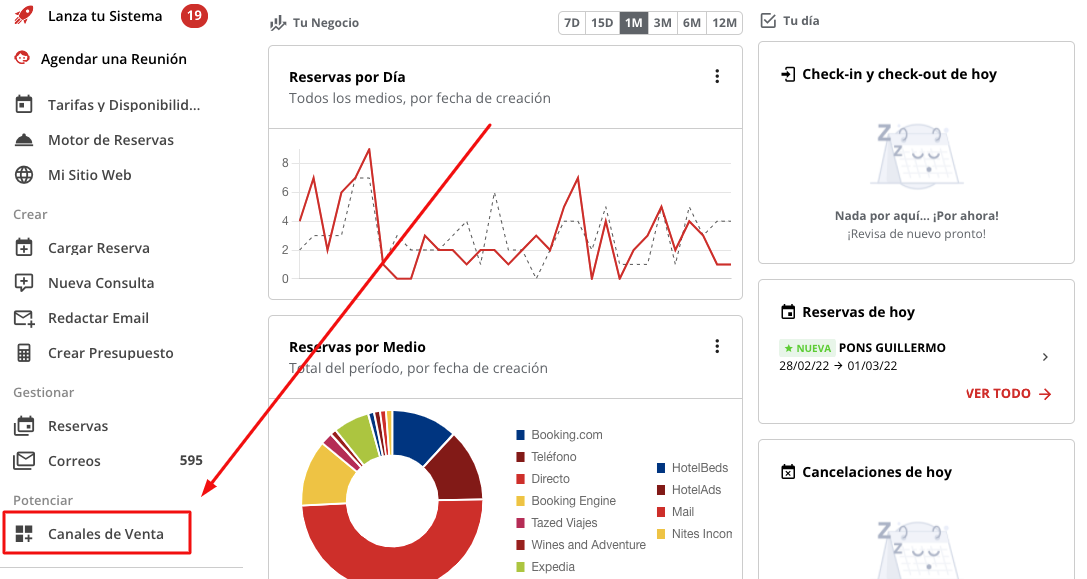Open the Reservas por Medio three-dot menu
1087x579 pixels.
(717, 346)
